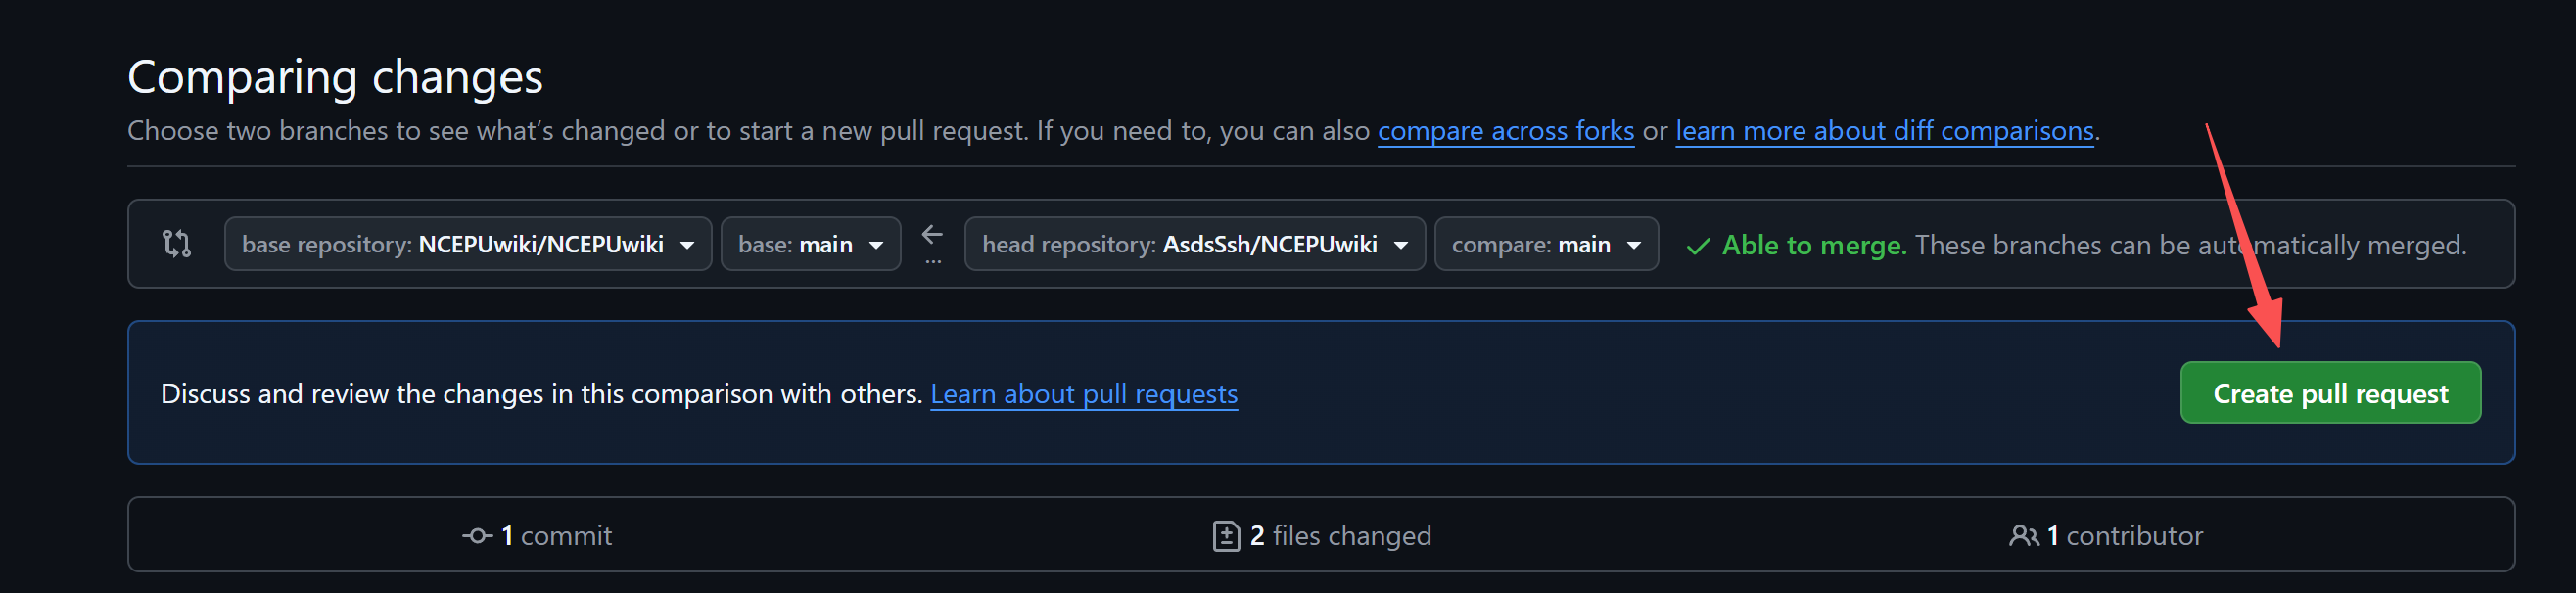
Task: Click the commit icon in the summary bar
Action: pyautogui.click(x=479, y=535)
